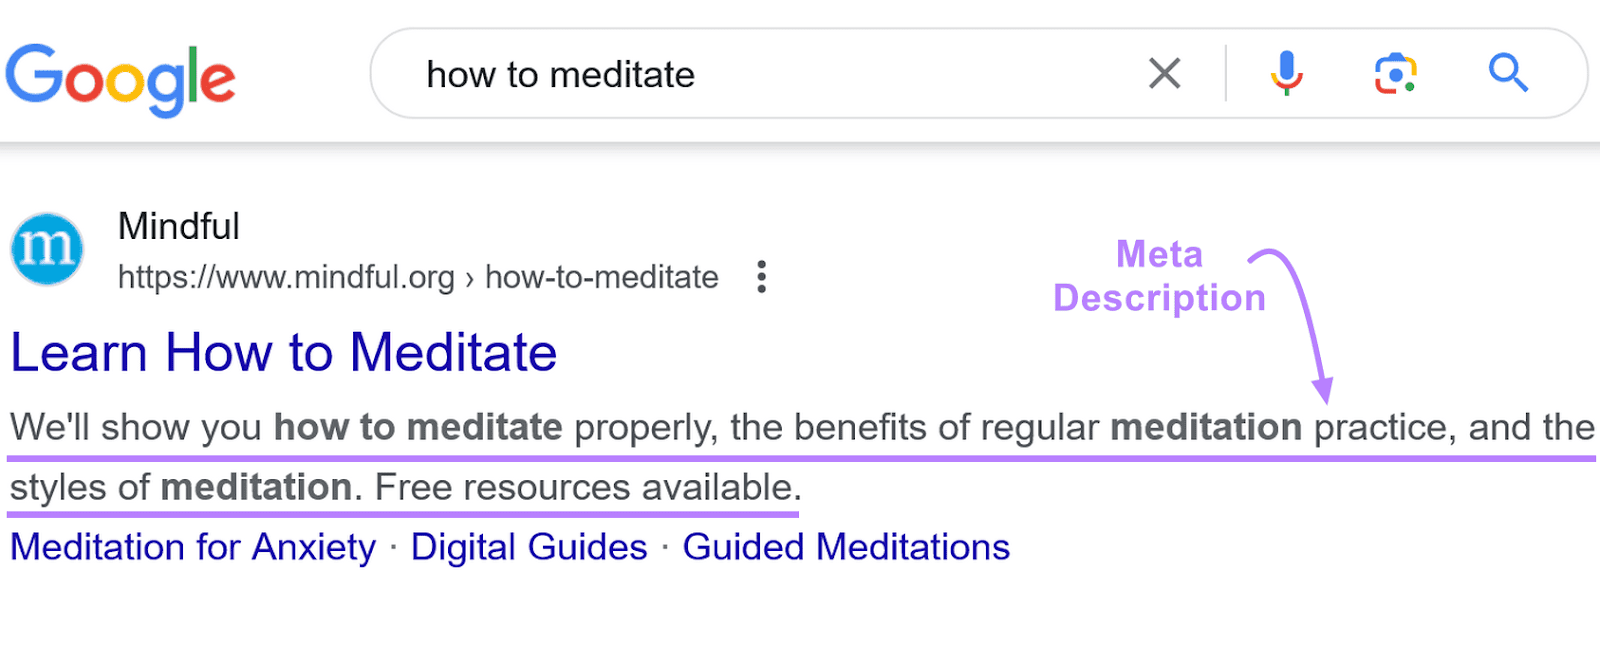Open the Learn How to Meditate result
This screenshot has width=1600, height=645.
[x=283, y=352]
